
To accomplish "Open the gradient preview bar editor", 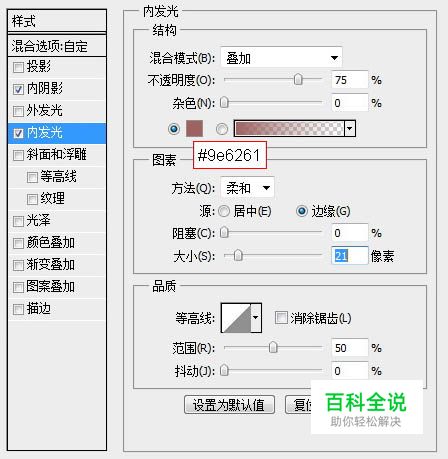I will pos(289,129).
